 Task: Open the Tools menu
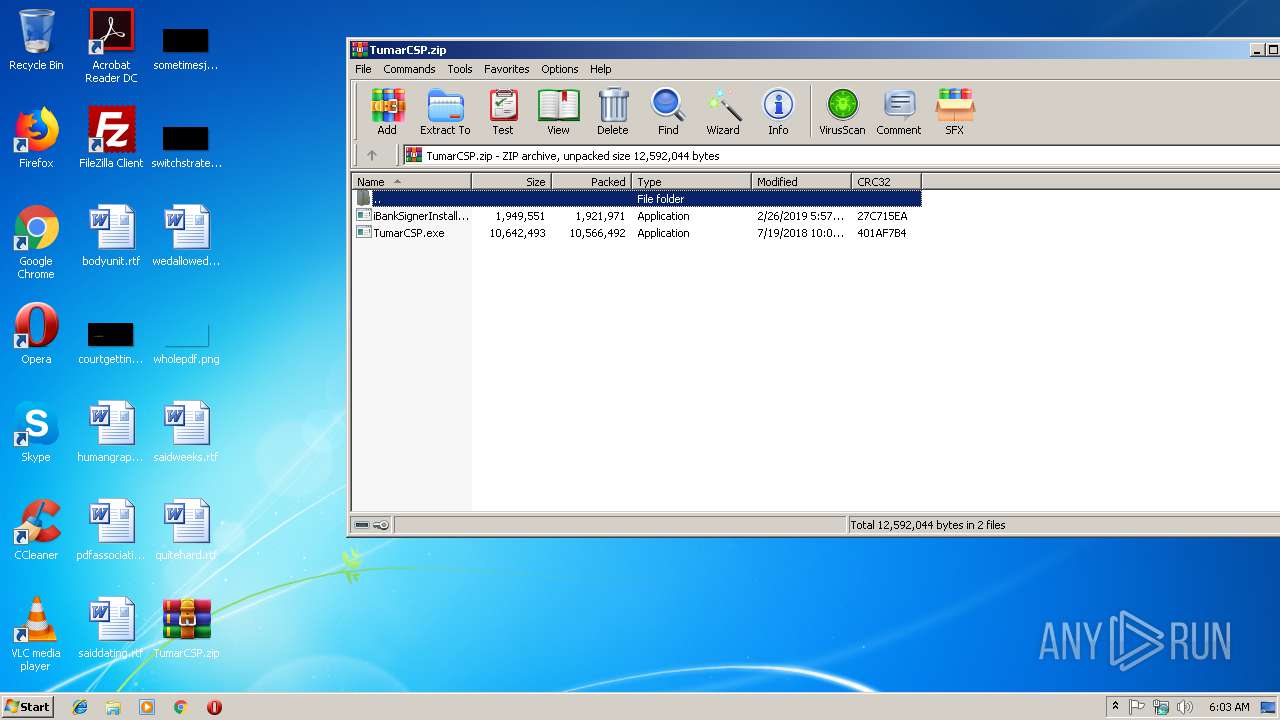460,69
